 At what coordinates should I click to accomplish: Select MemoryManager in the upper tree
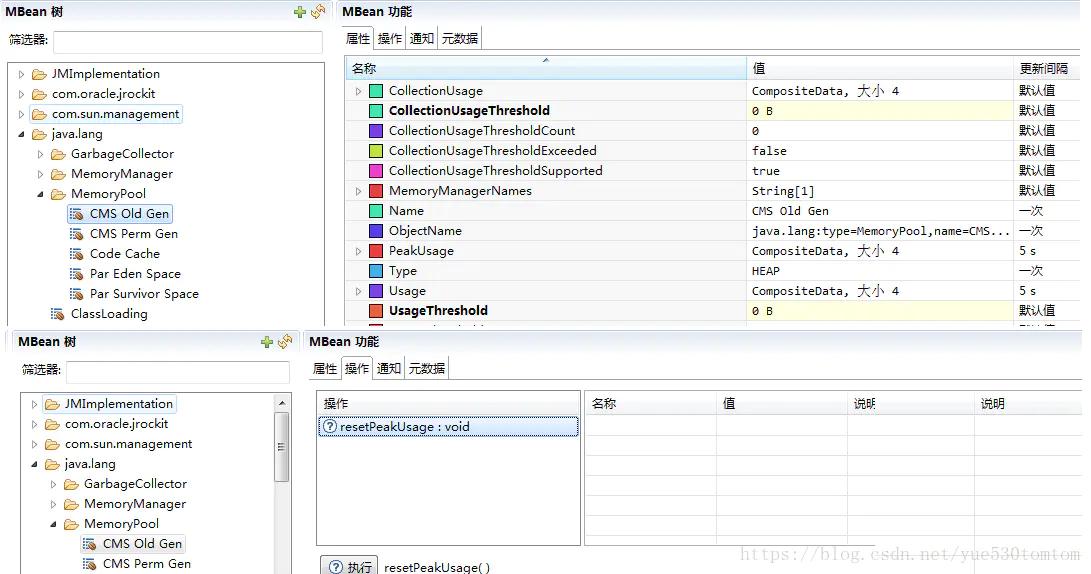[x=122, y=174]
